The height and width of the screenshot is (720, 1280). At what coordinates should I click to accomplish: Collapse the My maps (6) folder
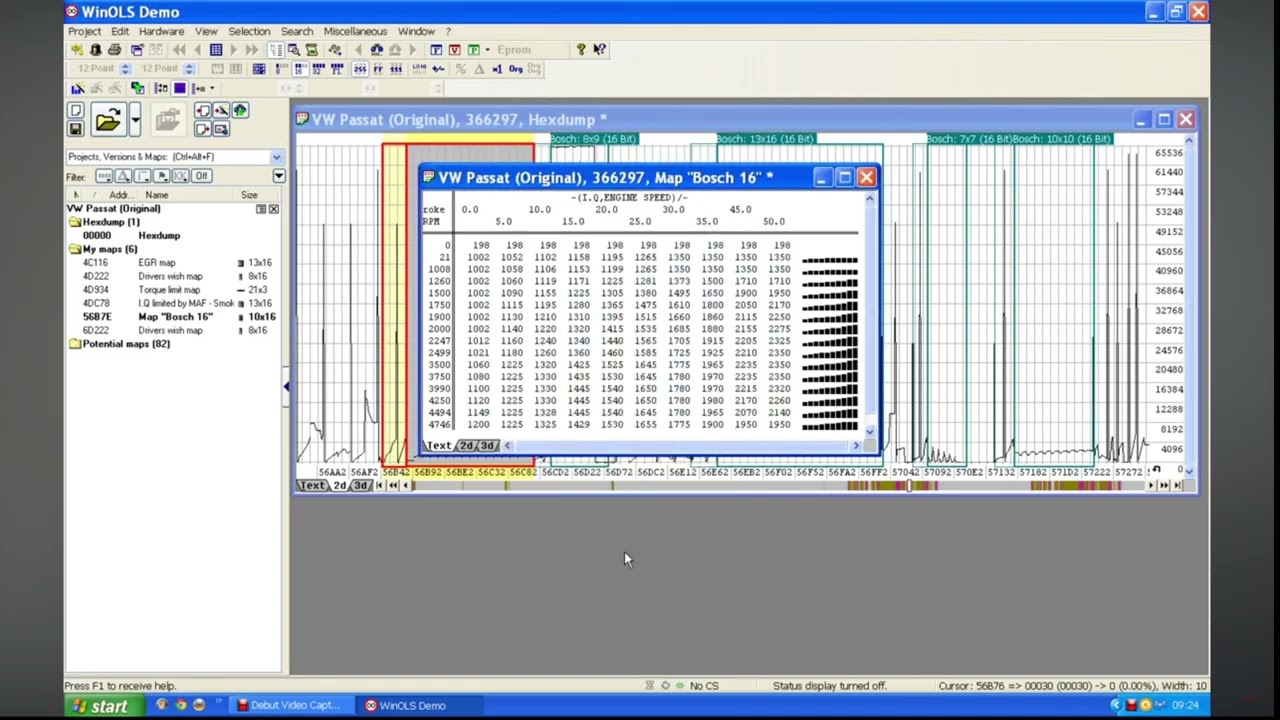point(74,249)
